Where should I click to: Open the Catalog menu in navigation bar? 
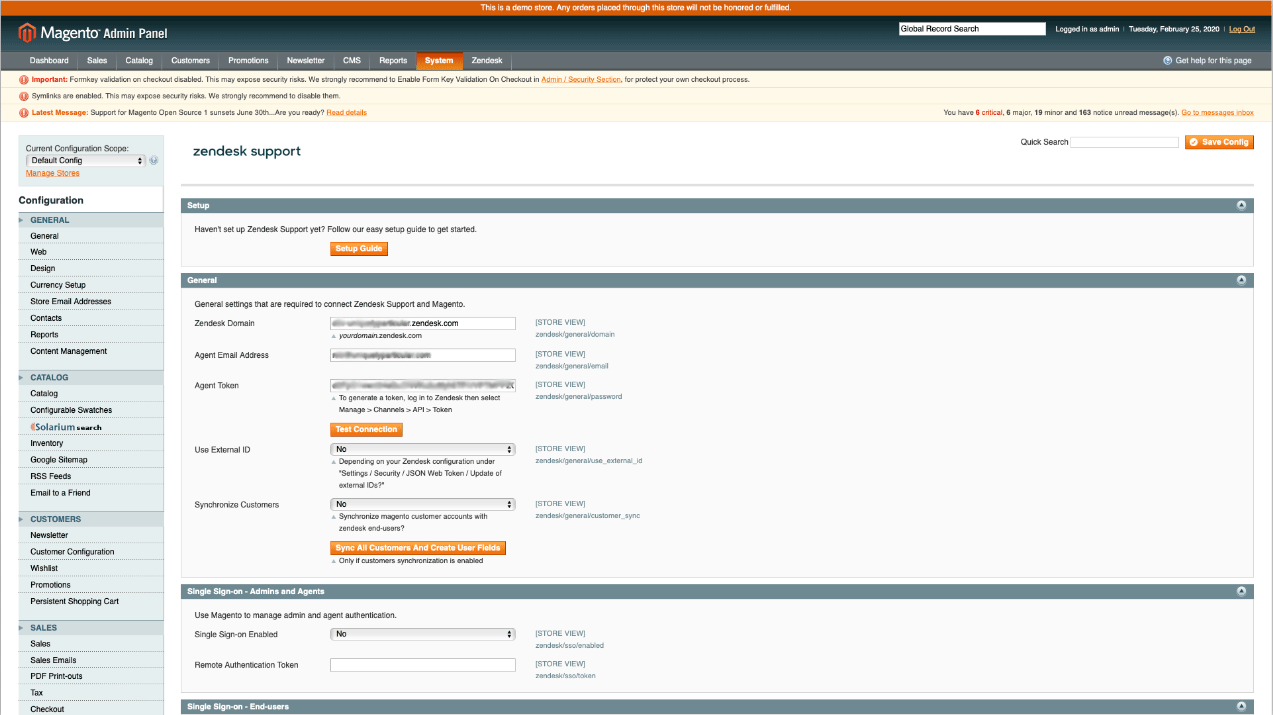[x=139, y=60]
